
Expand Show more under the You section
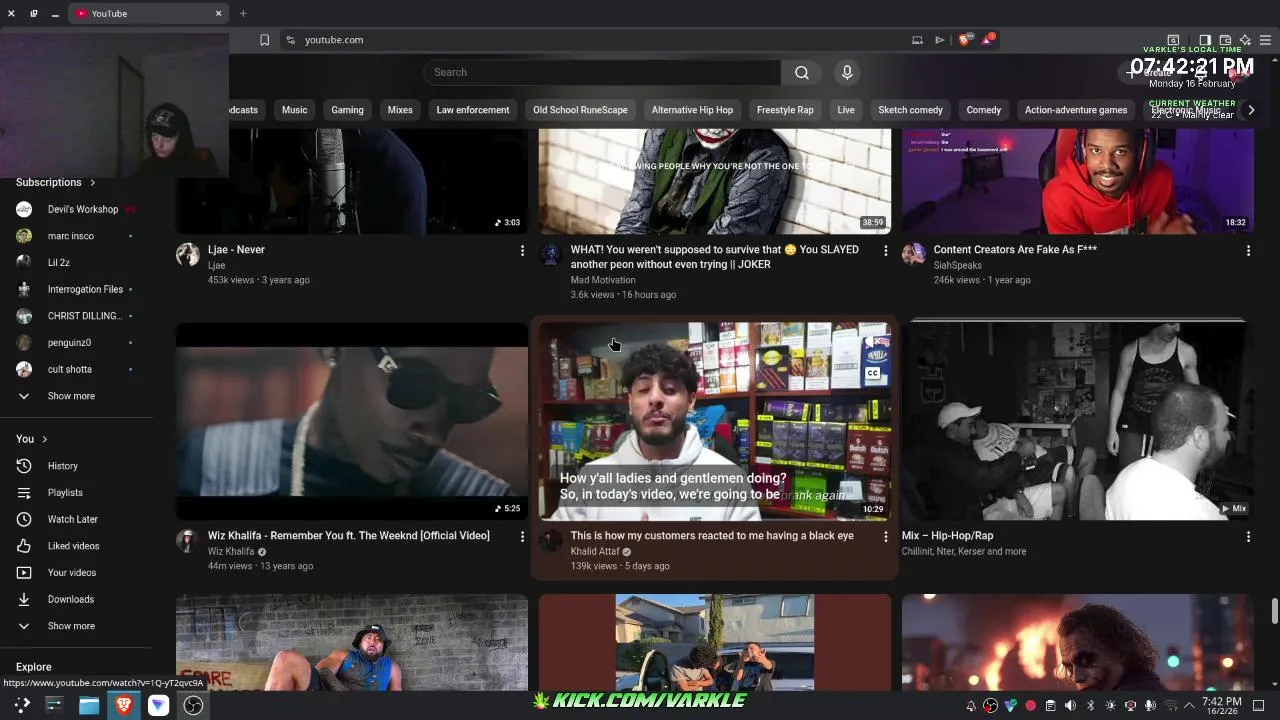[x=71, y=626]
